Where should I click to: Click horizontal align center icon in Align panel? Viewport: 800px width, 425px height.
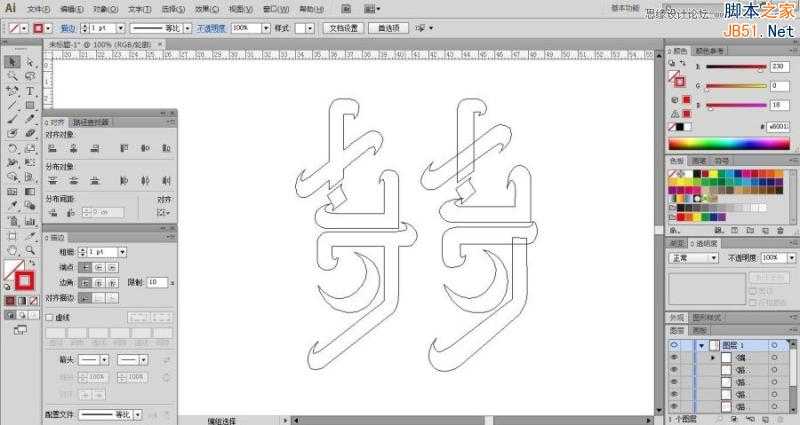[x=73, y=148]
